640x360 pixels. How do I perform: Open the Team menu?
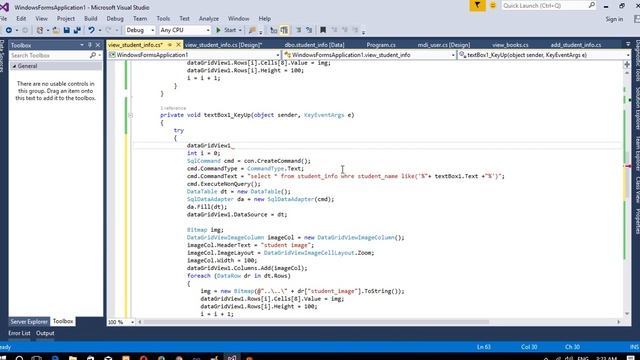[140, 19]
